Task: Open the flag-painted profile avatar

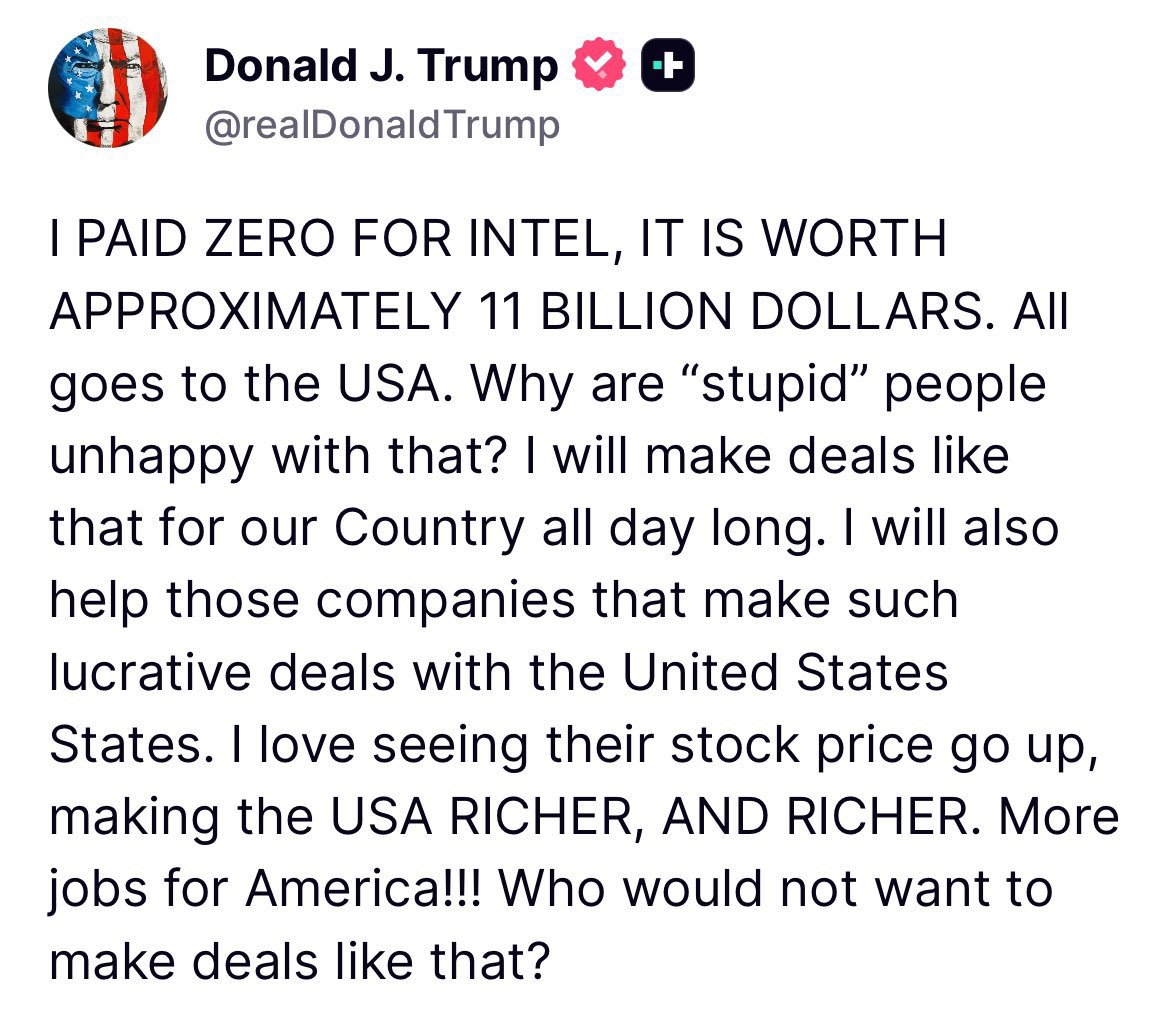Action: pos(108,88)
